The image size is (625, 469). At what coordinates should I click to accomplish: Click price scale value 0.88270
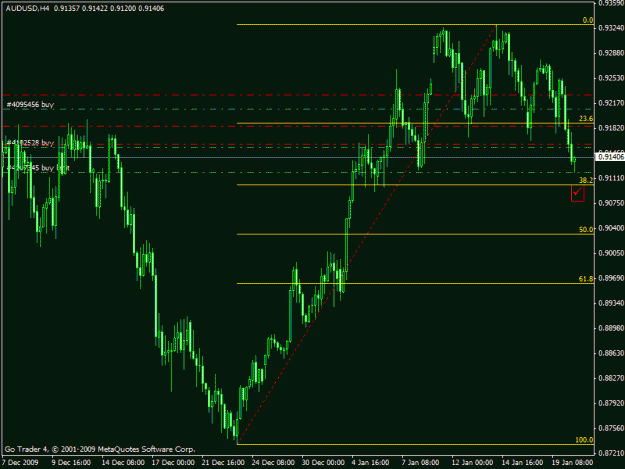point(611,378)
